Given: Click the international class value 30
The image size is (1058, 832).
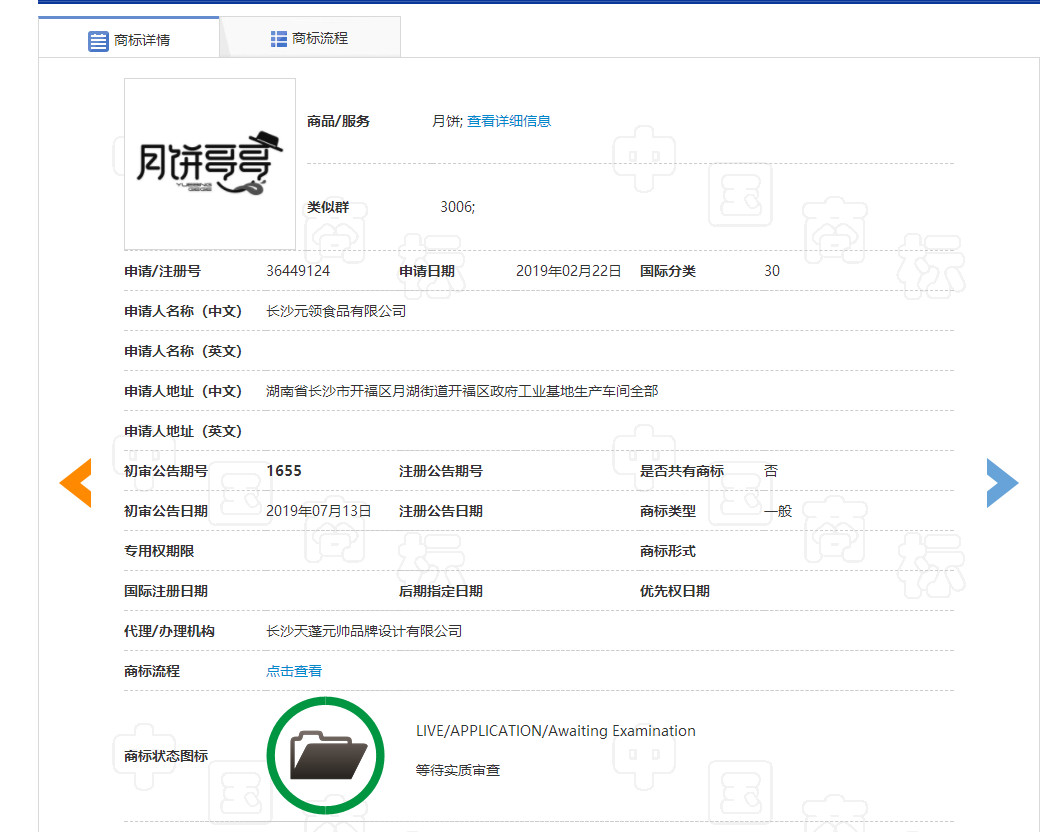Looking at the screenshot, I should point(772,271).
